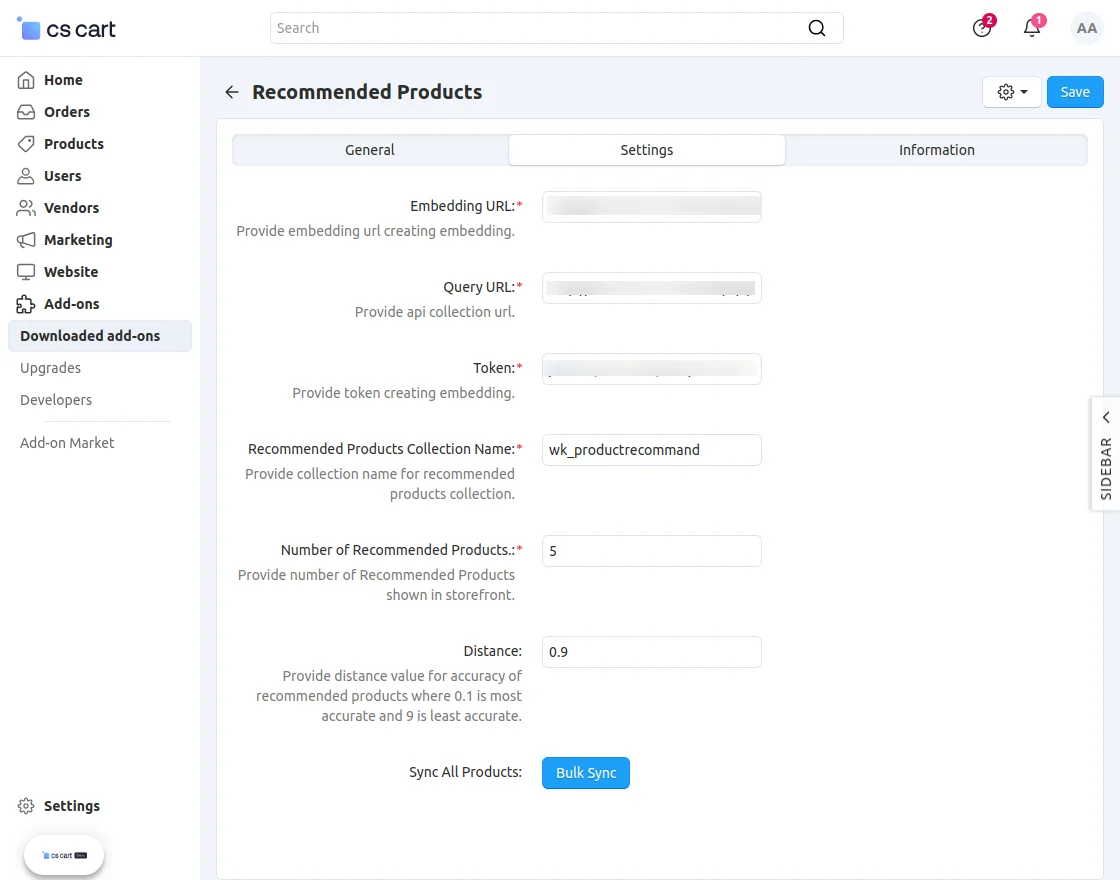The image size is (1120, 880).
Task: Open the help icon in the header
Action: pyautogui.click(x=981, y=28)
